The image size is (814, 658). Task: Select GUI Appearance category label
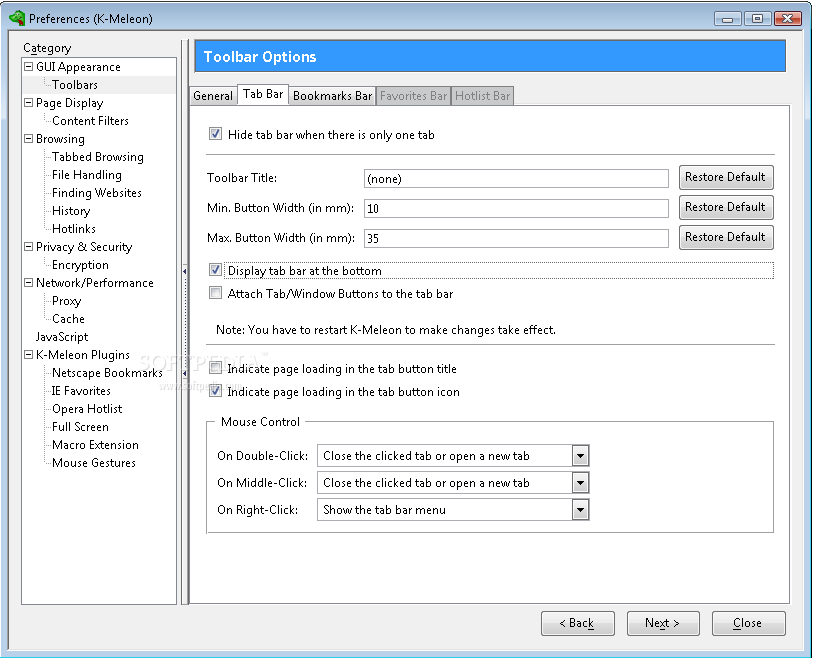click(78, 67)
